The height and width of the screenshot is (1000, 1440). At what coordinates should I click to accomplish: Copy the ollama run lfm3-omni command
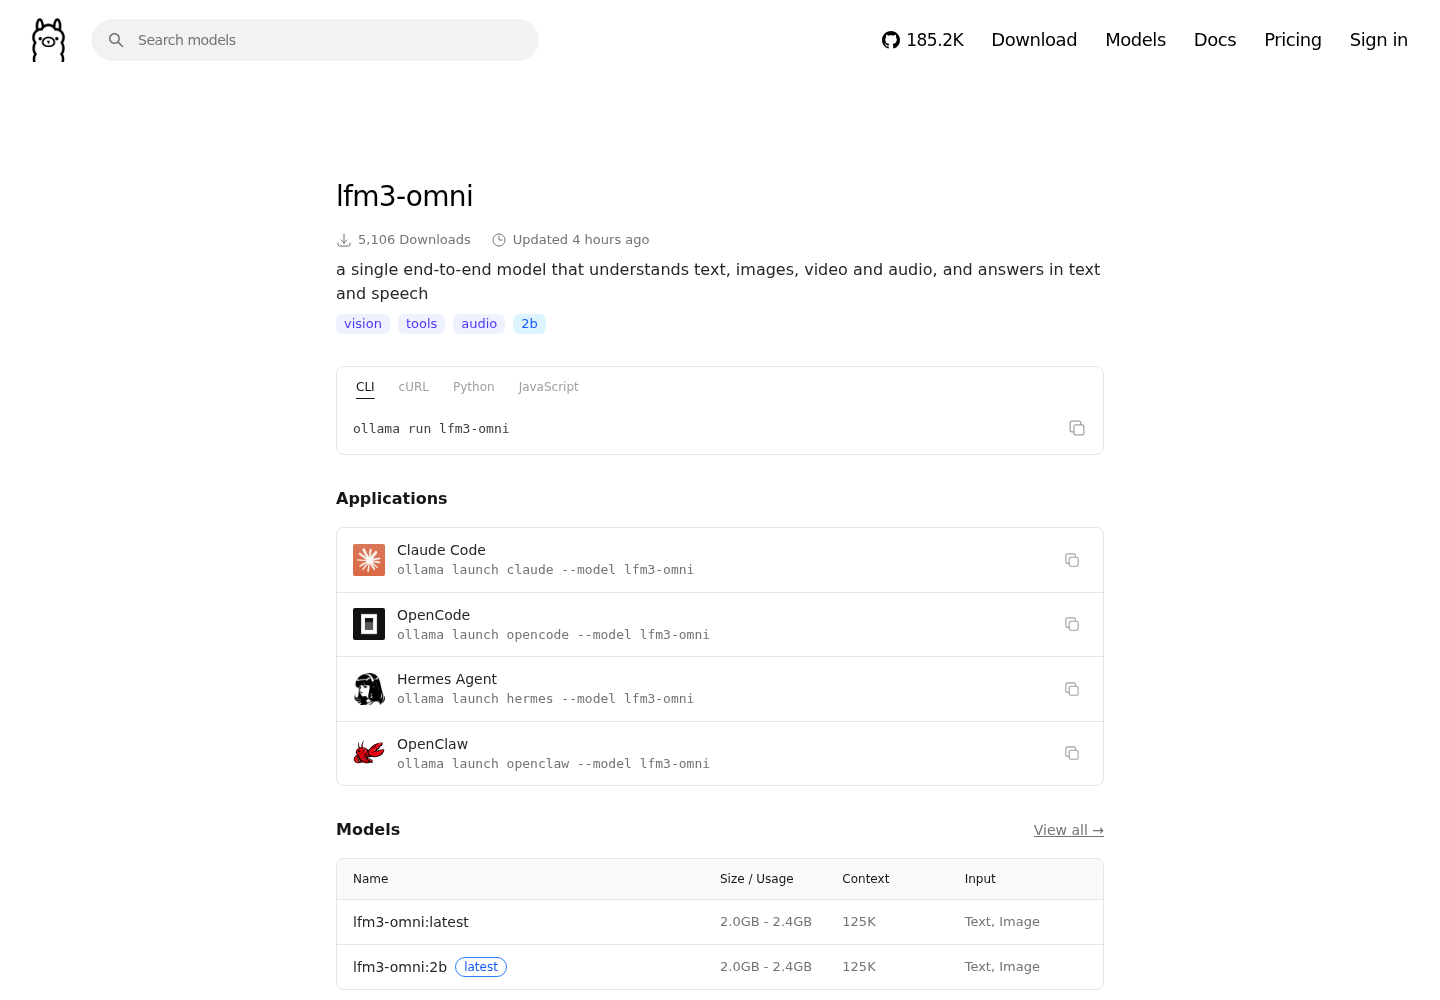pyautogui.click(x=1077, y=428)
